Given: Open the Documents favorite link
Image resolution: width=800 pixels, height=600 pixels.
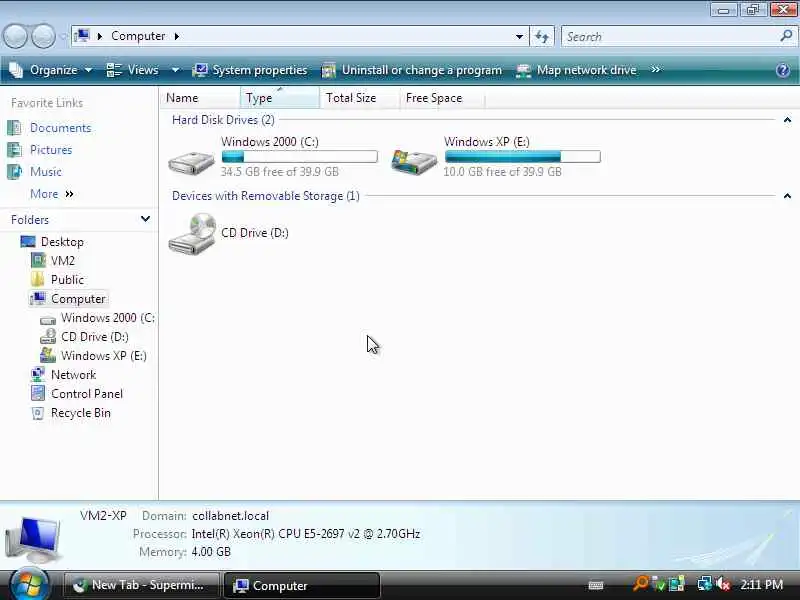Looking at the screenshot, I should 60,128.
